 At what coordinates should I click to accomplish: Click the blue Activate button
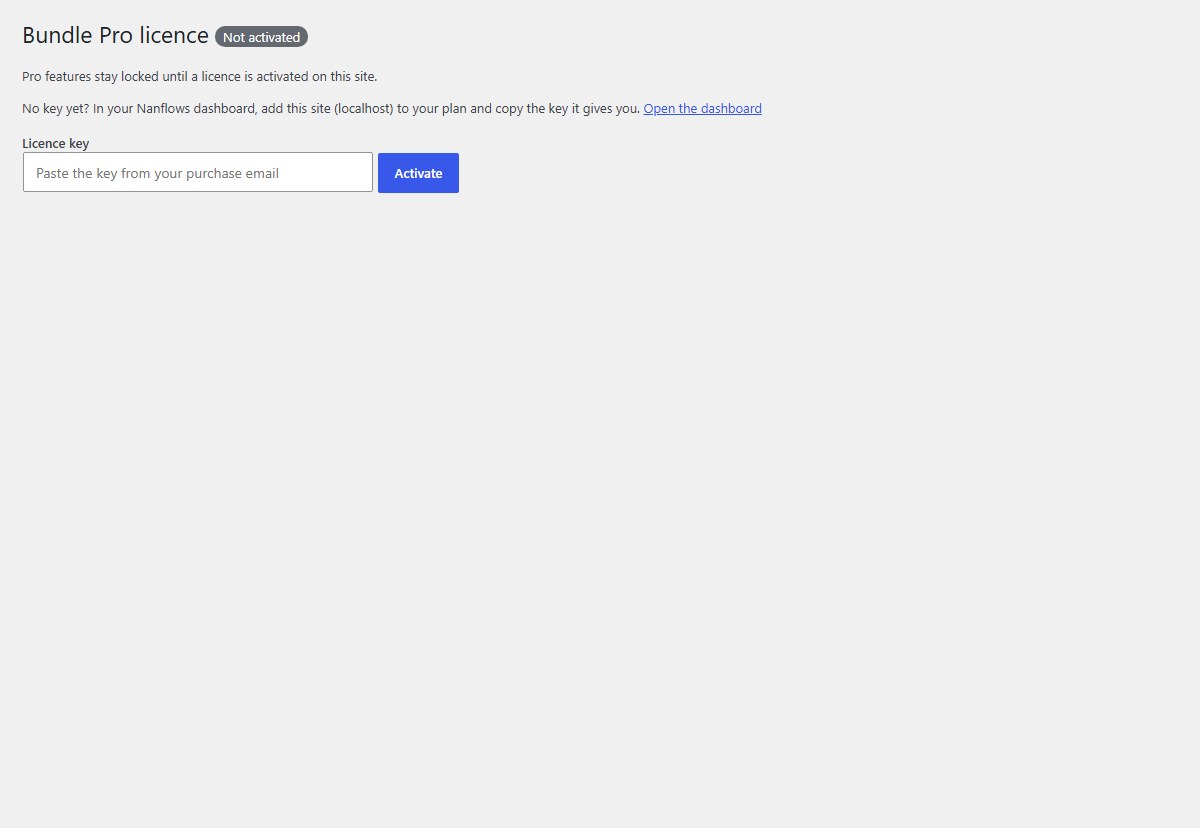click(418, 173)
